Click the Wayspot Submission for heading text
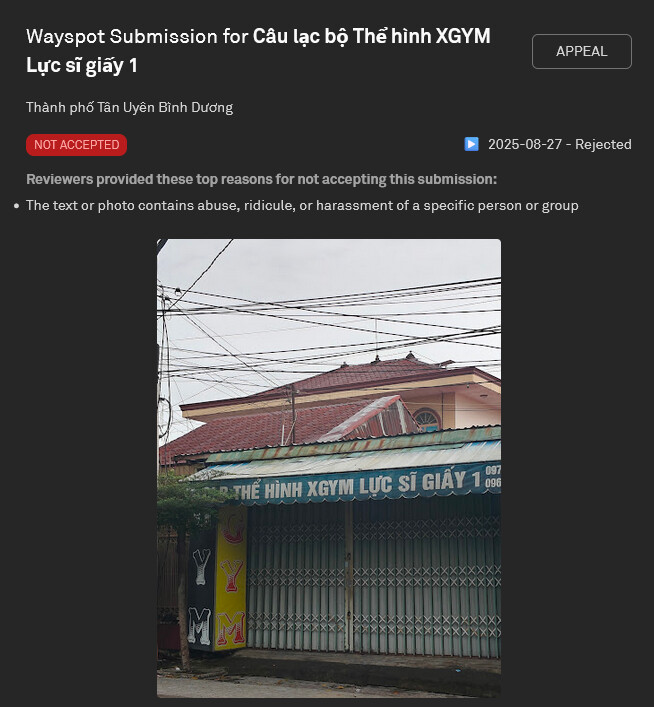Screen dimensions: 654x707 pyautogui.click(x=137, y=37)
